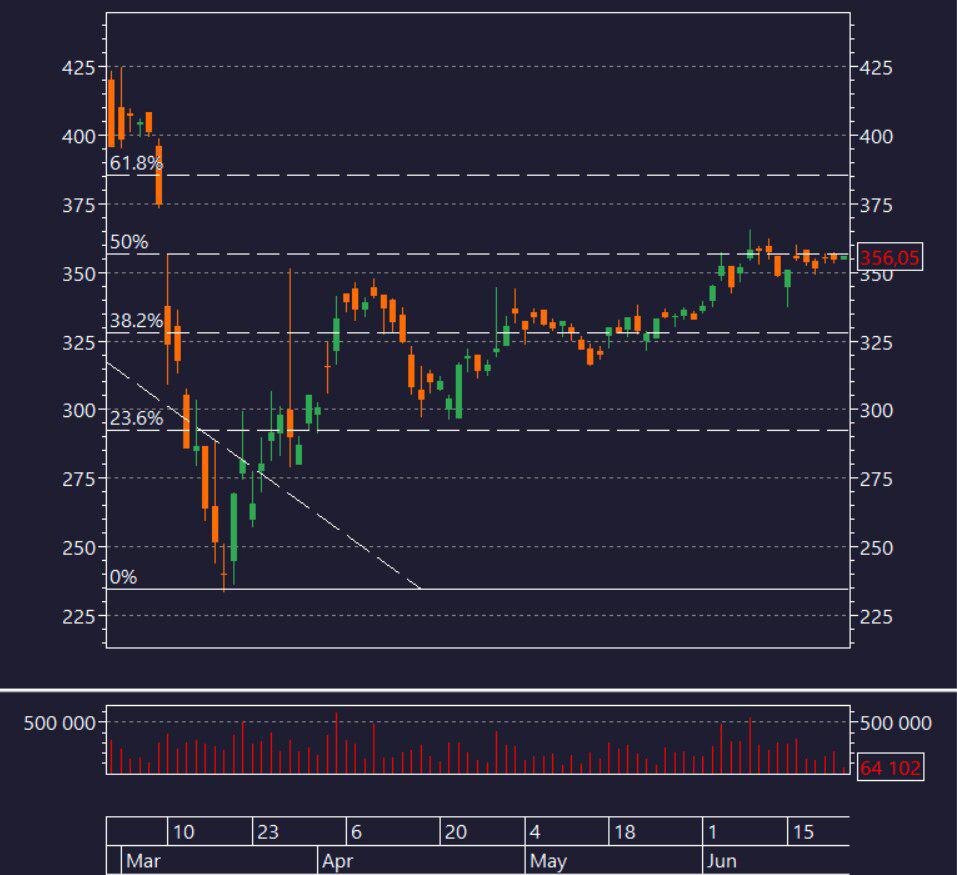
Task: Click the Apr month label on time axis
Action: point(337,861)
